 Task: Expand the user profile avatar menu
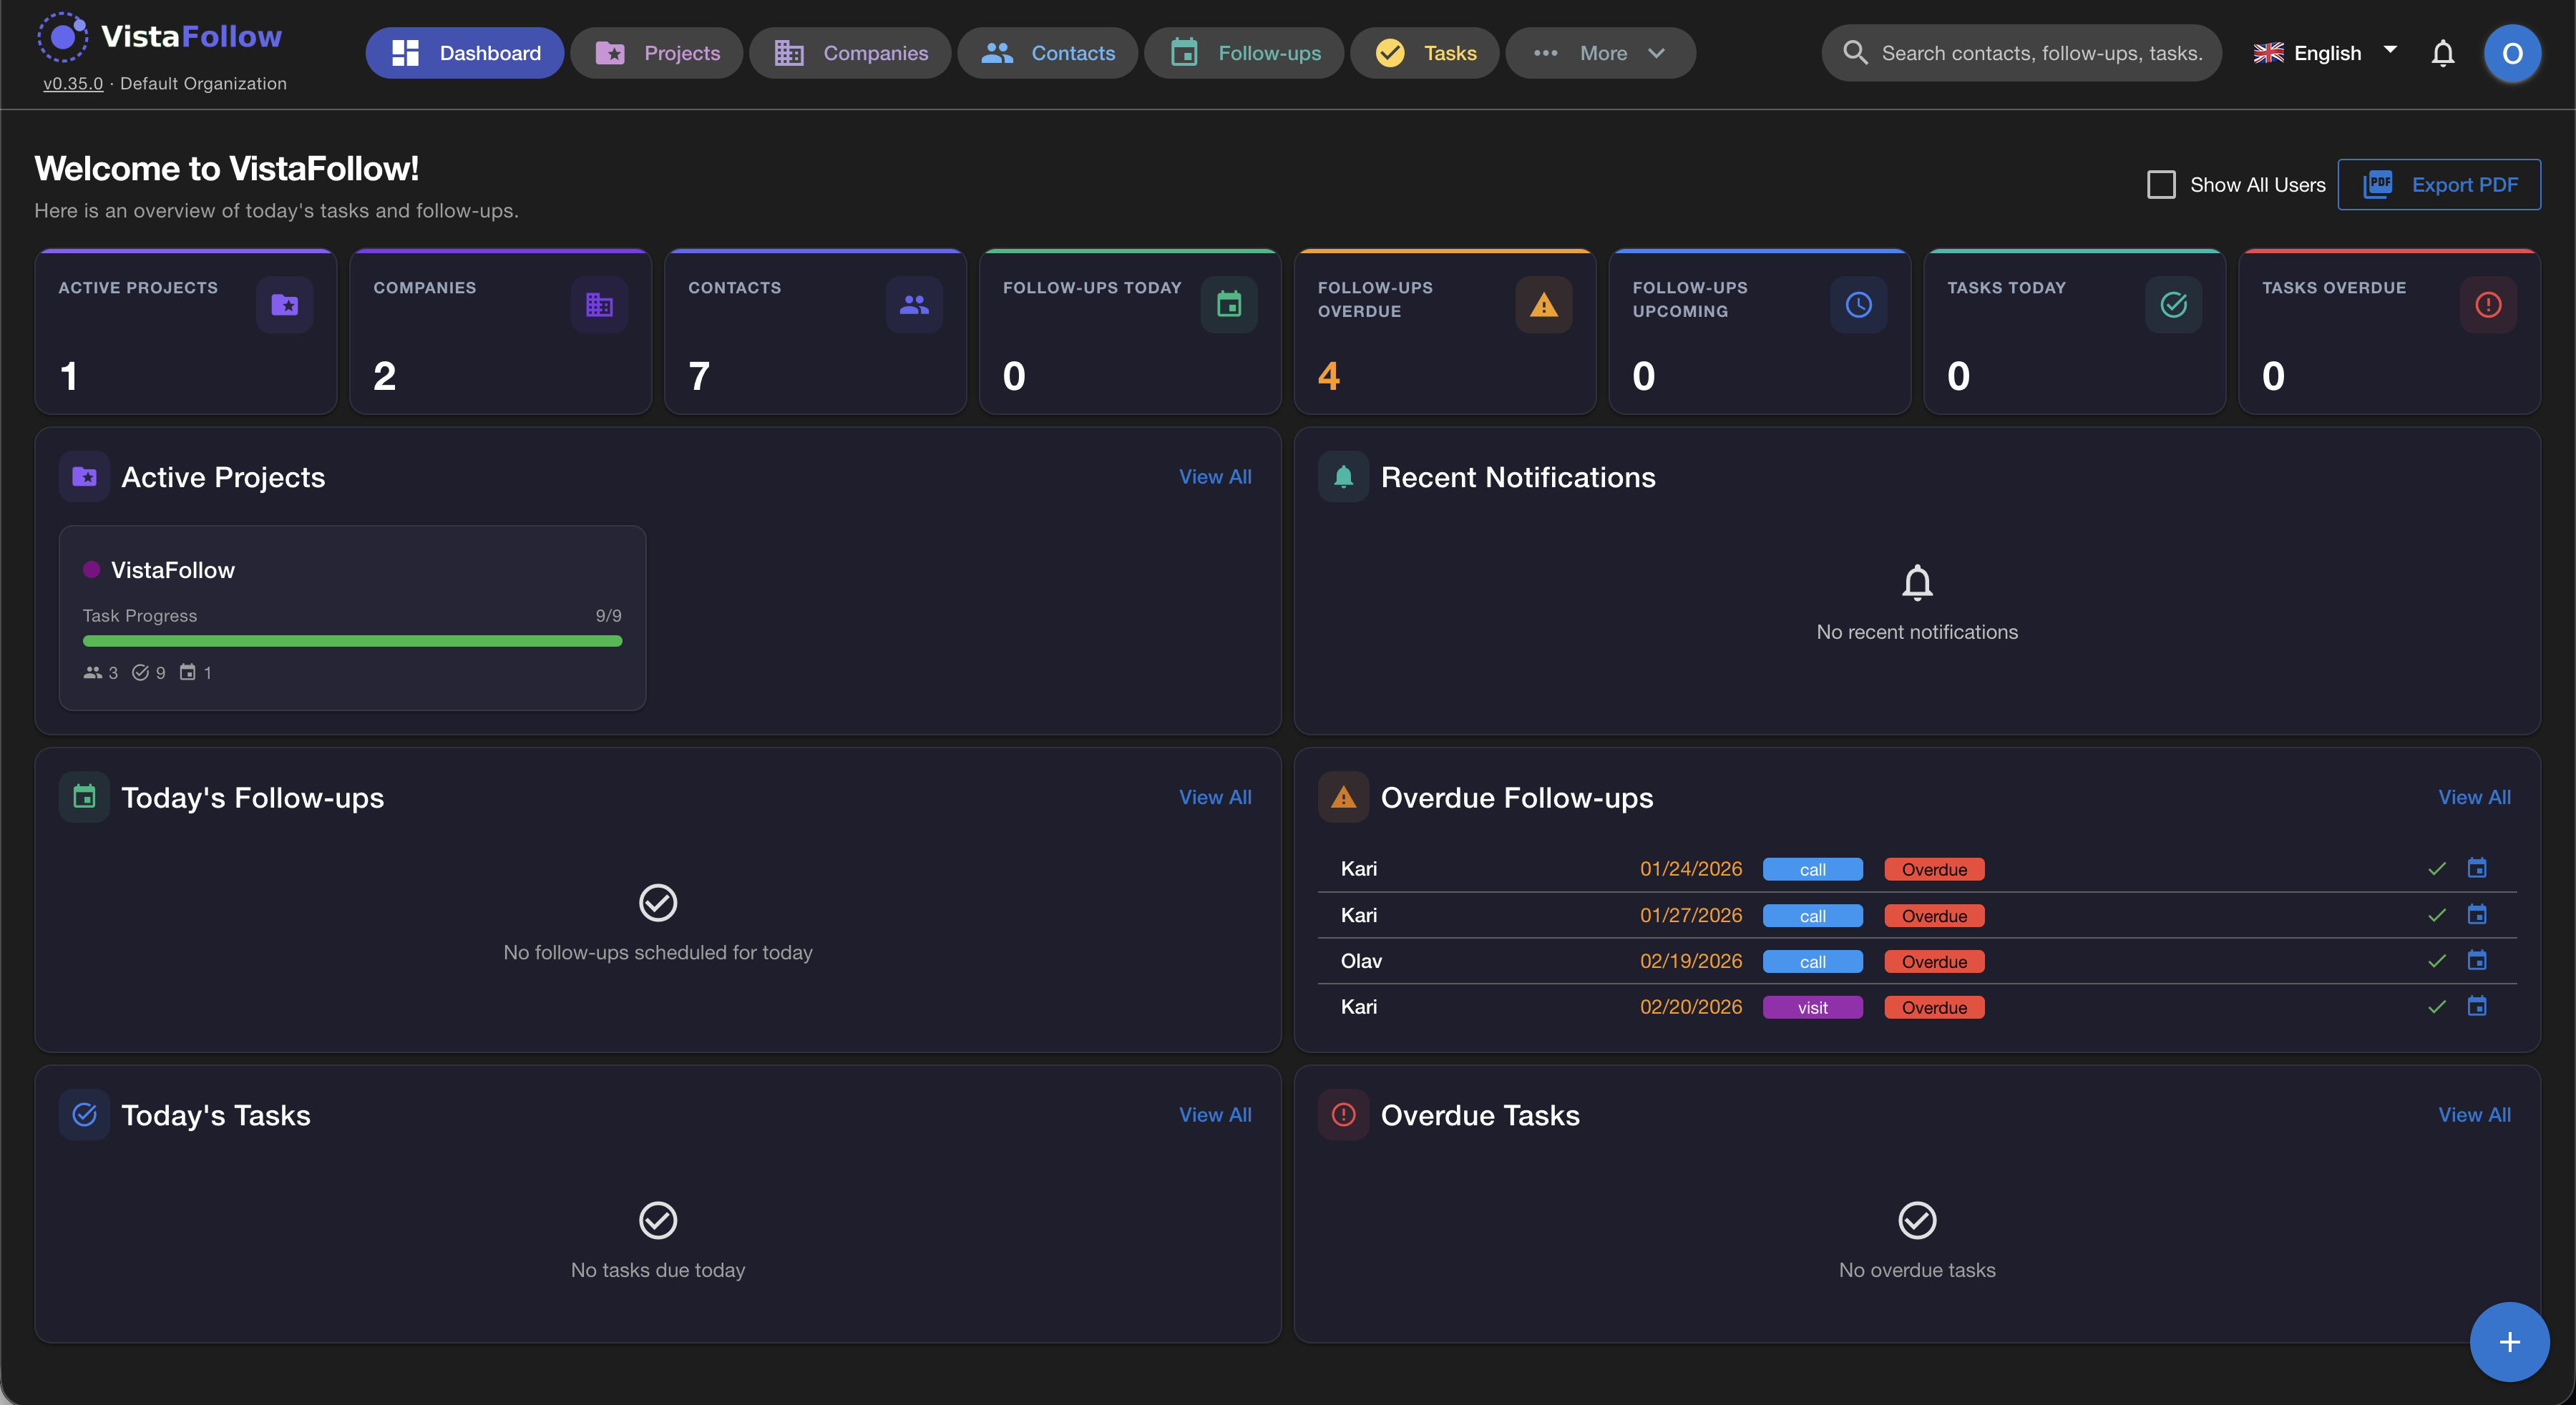[x=2513, y=53]
